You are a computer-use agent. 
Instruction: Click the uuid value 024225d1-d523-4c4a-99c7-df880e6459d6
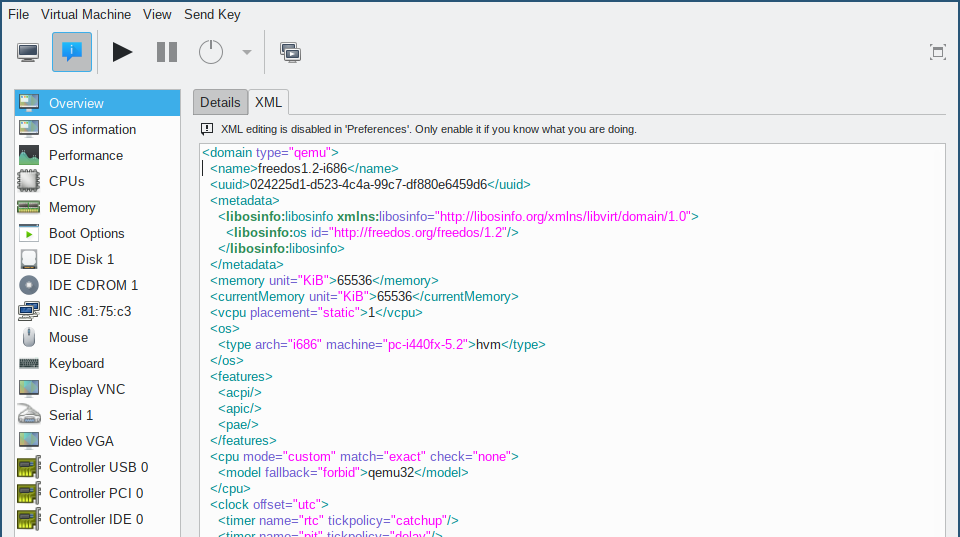368,184
